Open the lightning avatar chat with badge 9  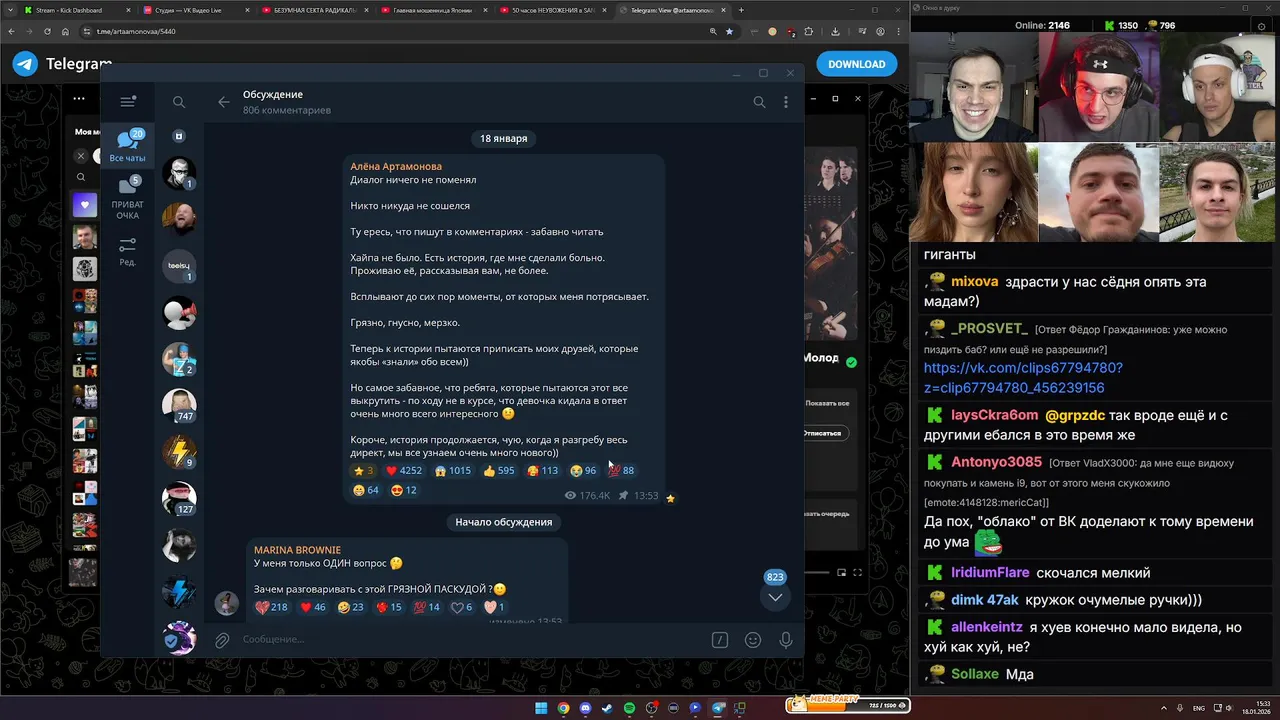[x=179, y=452]
